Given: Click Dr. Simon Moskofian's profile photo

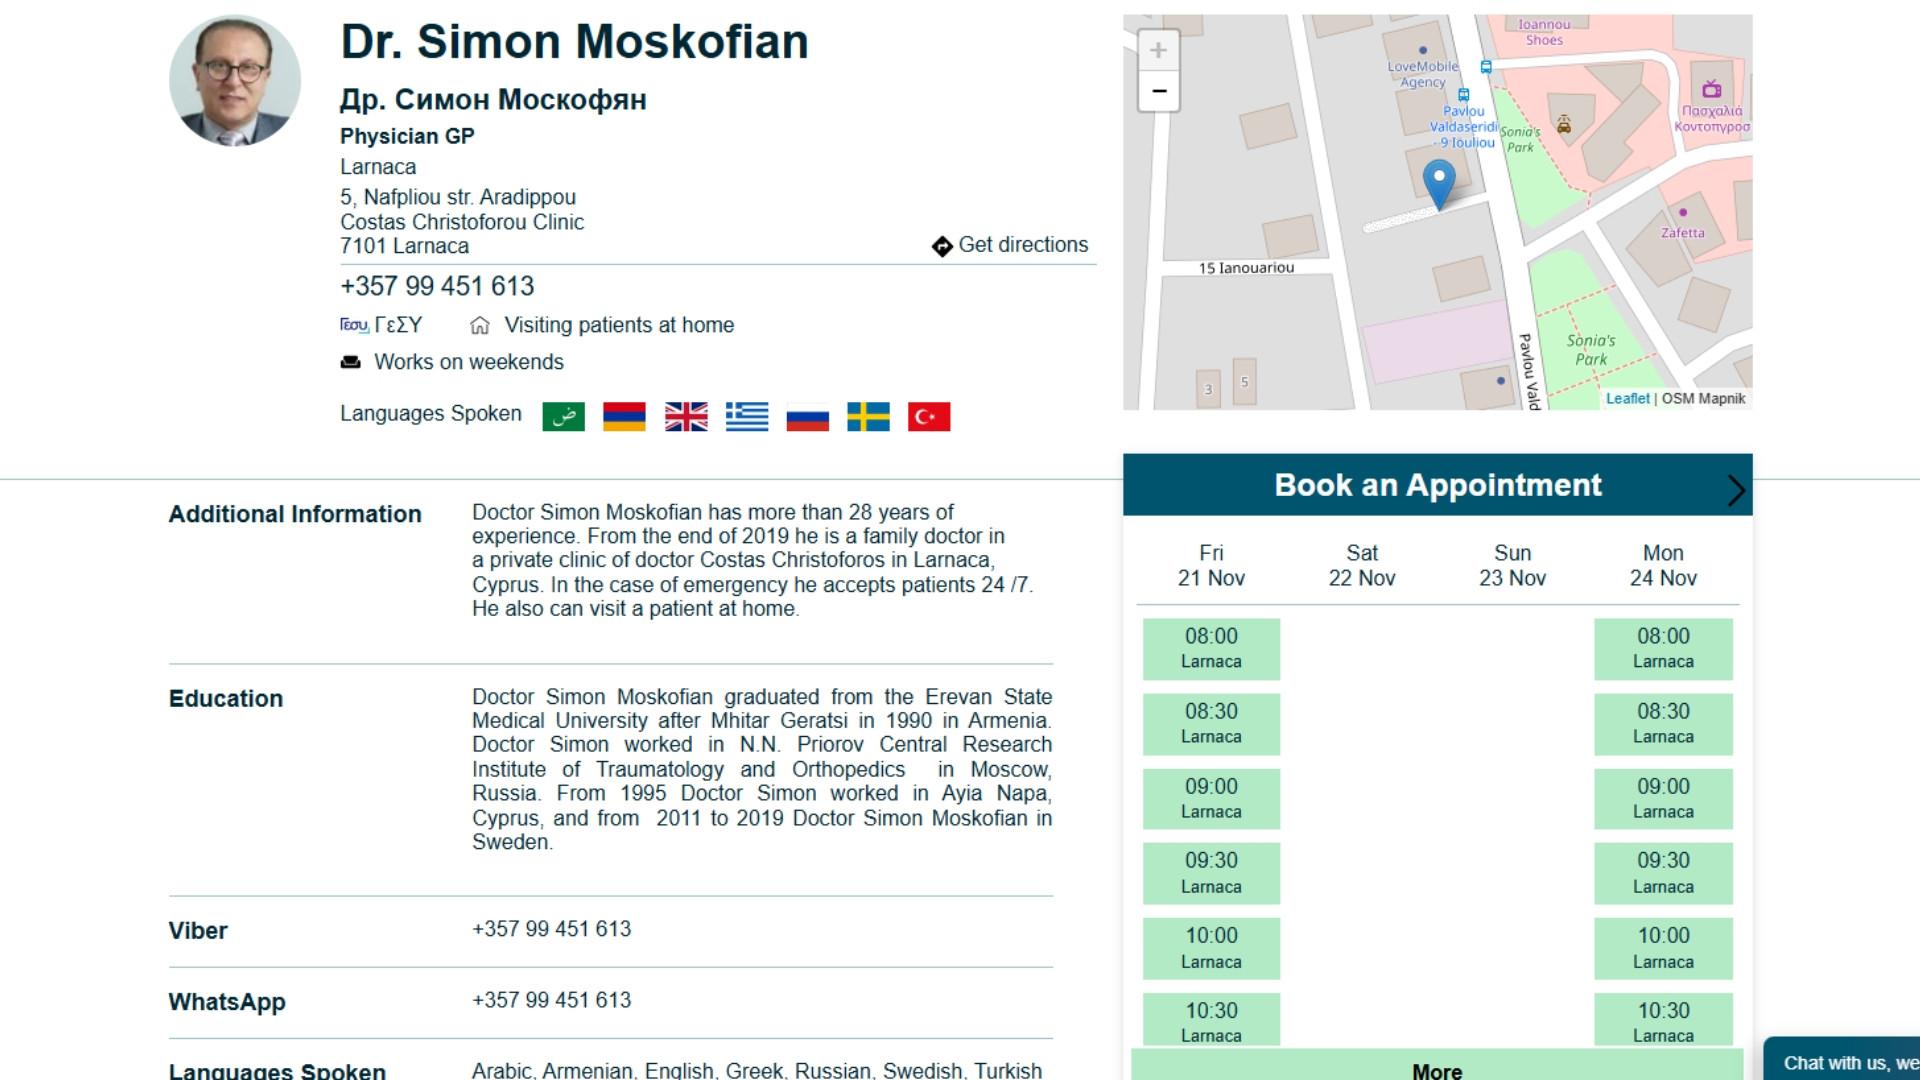Looking at the screenshot, I should (x=235, y=81).
